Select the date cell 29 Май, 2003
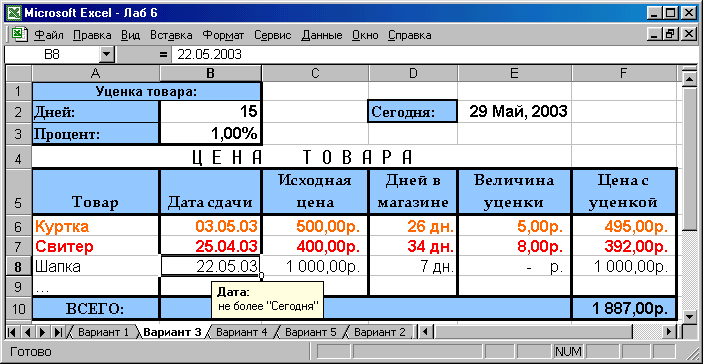The image size is (703, 364). [x=514, y=111]
